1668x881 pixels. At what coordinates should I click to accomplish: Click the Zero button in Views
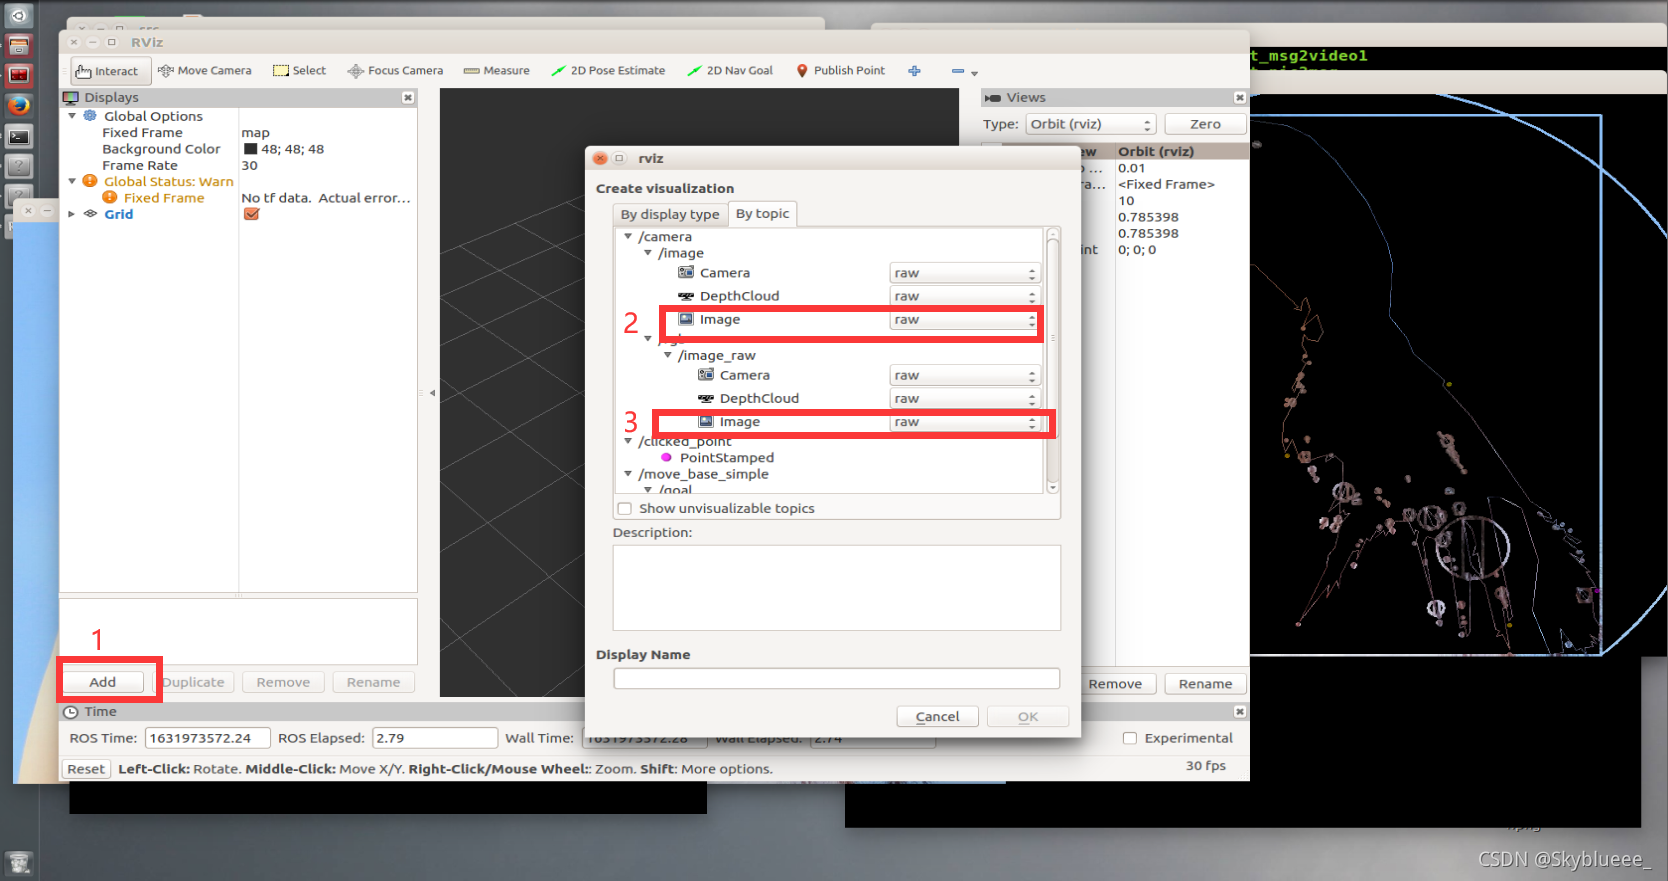pos(1205,124)
